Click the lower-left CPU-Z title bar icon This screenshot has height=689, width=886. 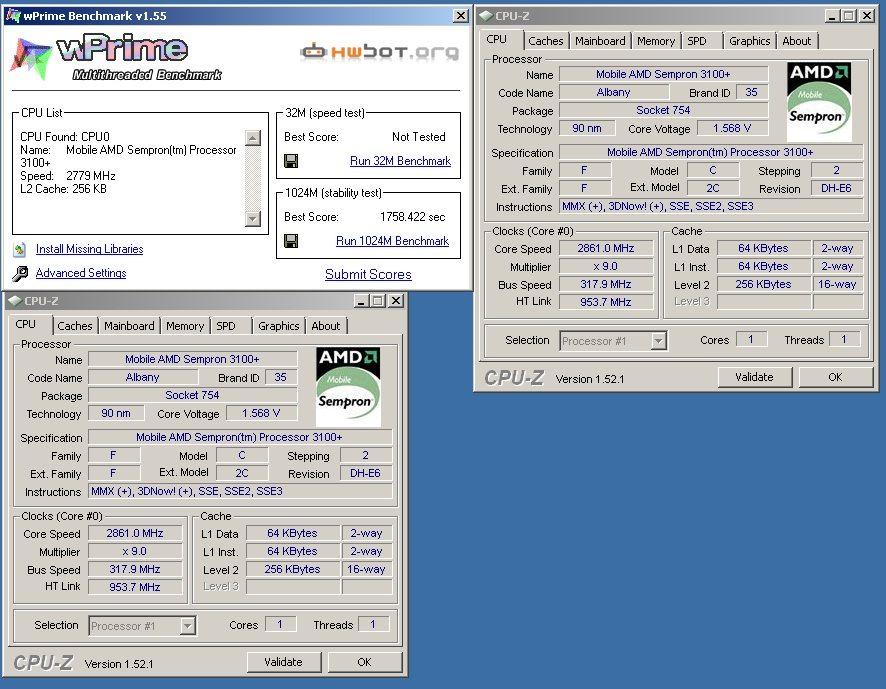(15, 301)
